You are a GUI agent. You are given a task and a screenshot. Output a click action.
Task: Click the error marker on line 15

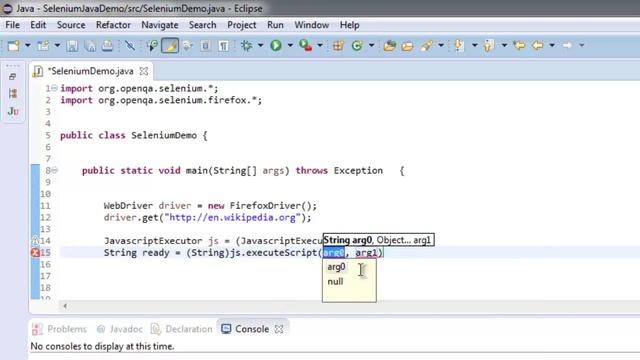[x=36, y=253]
